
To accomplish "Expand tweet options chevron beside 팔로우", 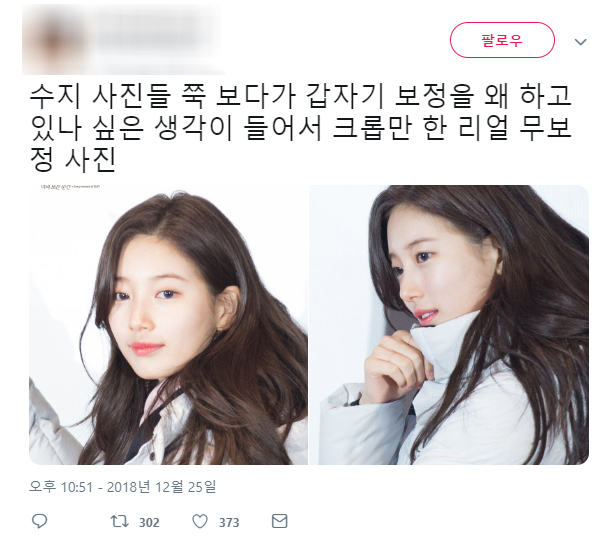I will pos(580,42).
